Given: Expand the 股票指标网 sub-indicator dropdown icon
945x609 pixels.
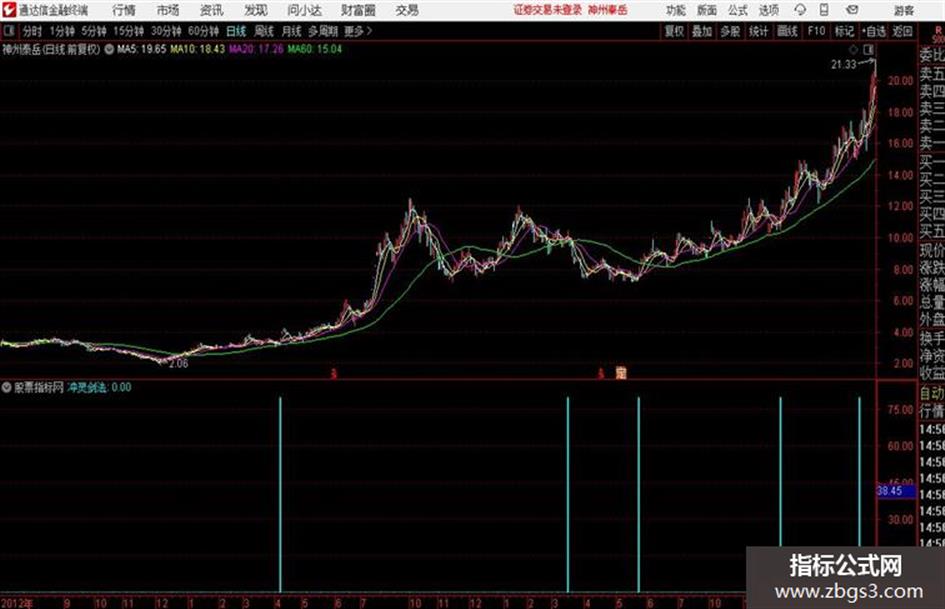Looking at the screenshot, I should tap(6, 388).
